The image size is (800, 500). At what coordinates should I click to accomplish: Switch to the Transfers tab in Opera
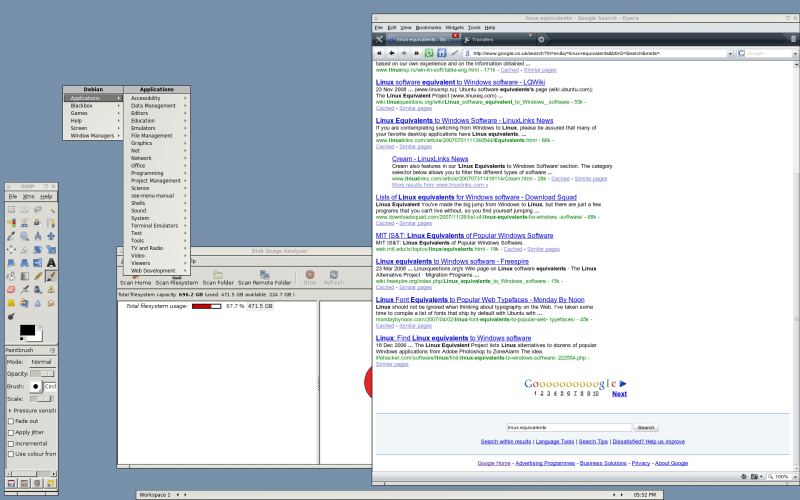pos(497,39)
